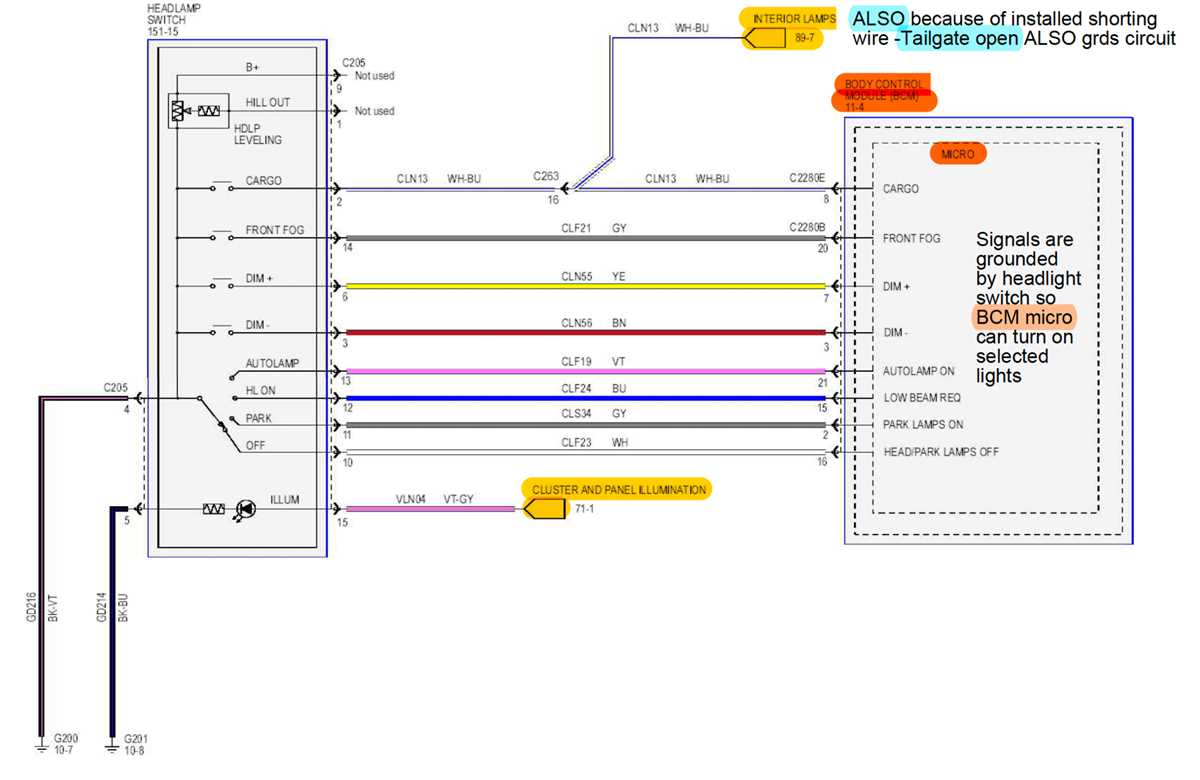Click the B+ label in headlamp switch
Viewport: 1200px width, 780px height.
coord(253,68)
